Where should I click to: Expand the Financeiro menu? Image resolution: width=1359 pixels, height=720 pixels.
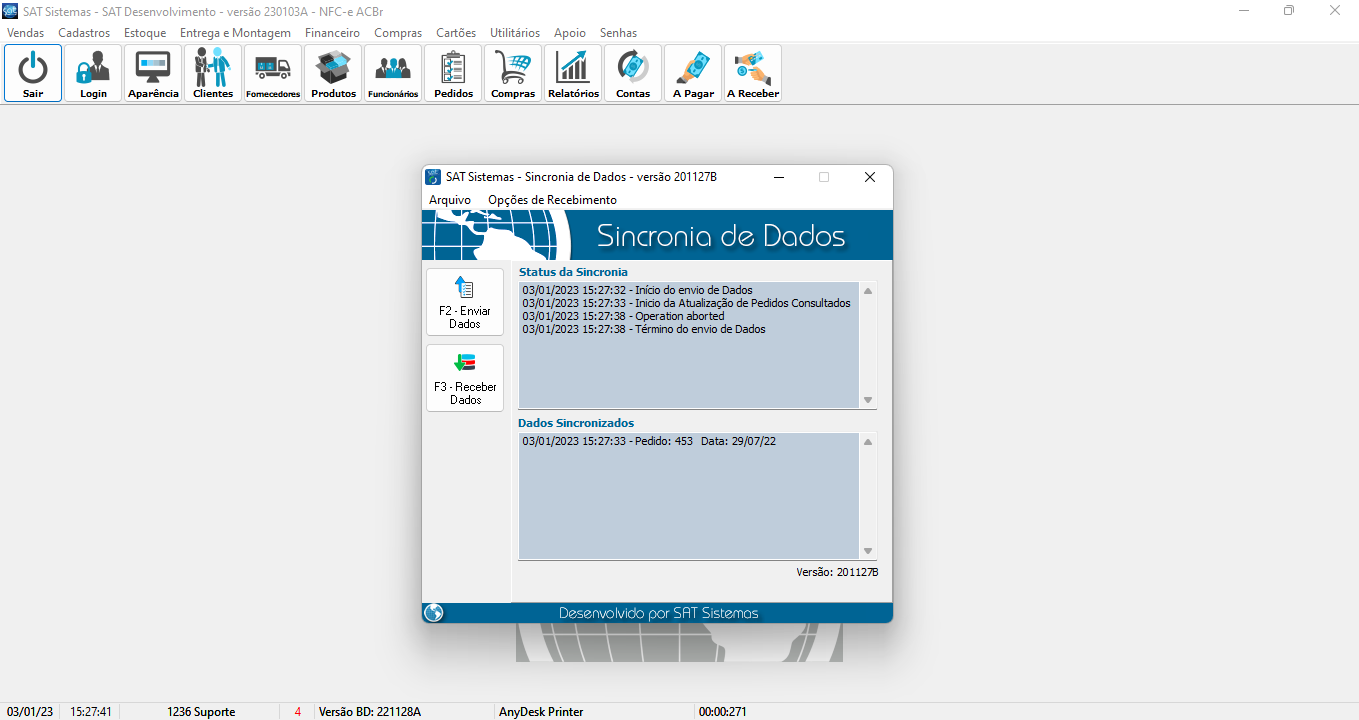332,33
